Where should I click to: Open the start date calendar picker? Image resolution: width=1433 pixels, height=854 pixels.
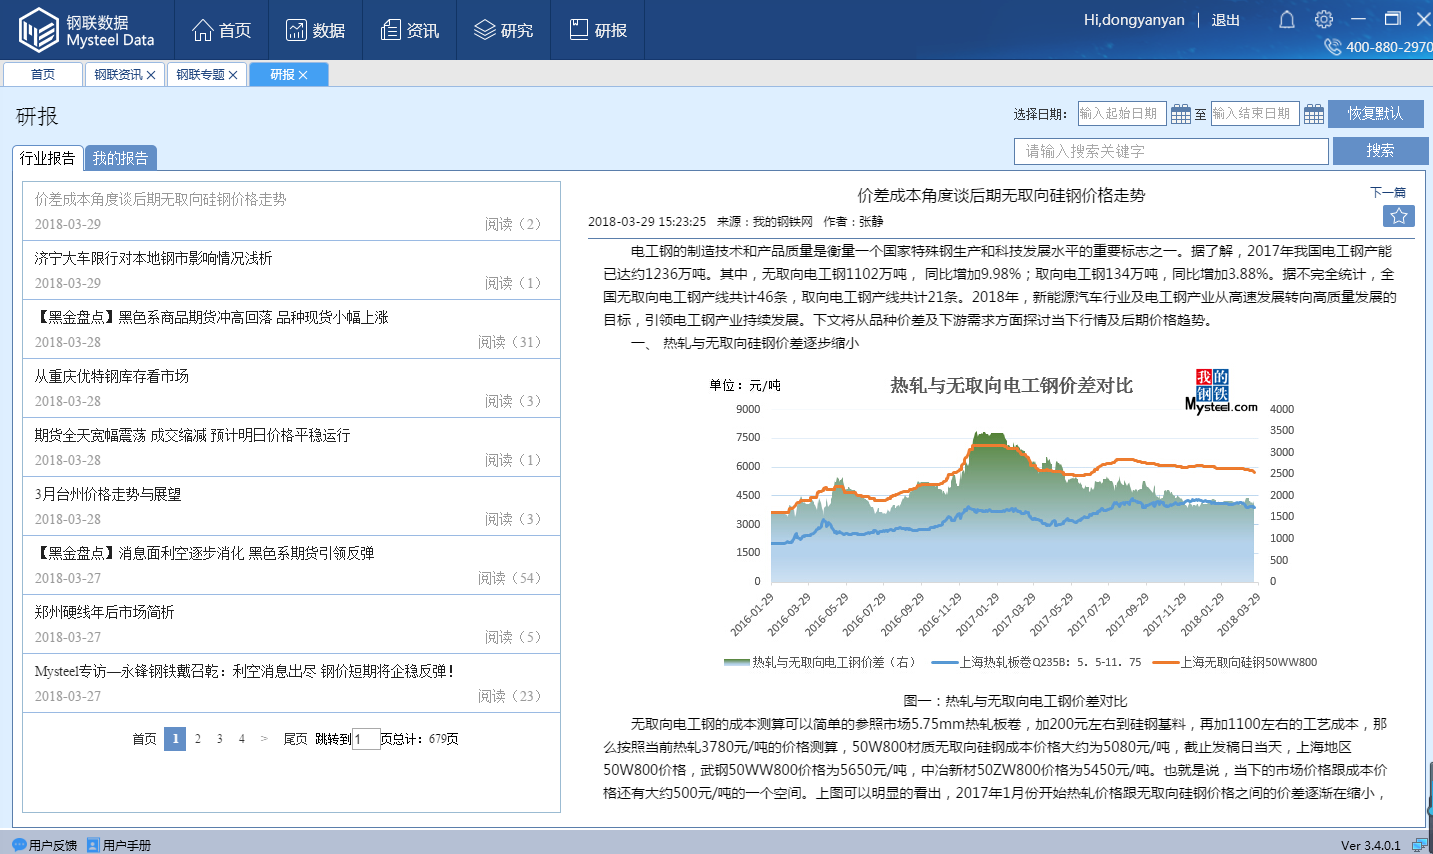click(x=1181, y=114)
